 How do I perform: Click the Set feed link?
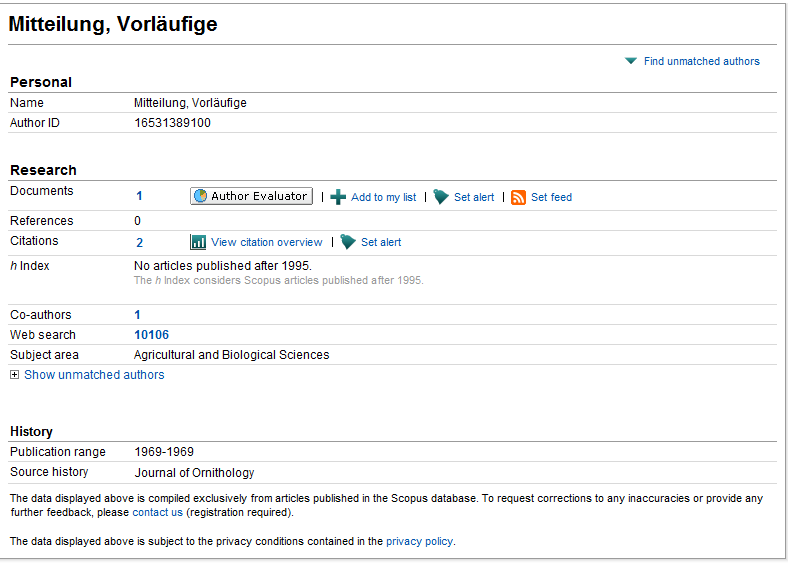[551, 197]
